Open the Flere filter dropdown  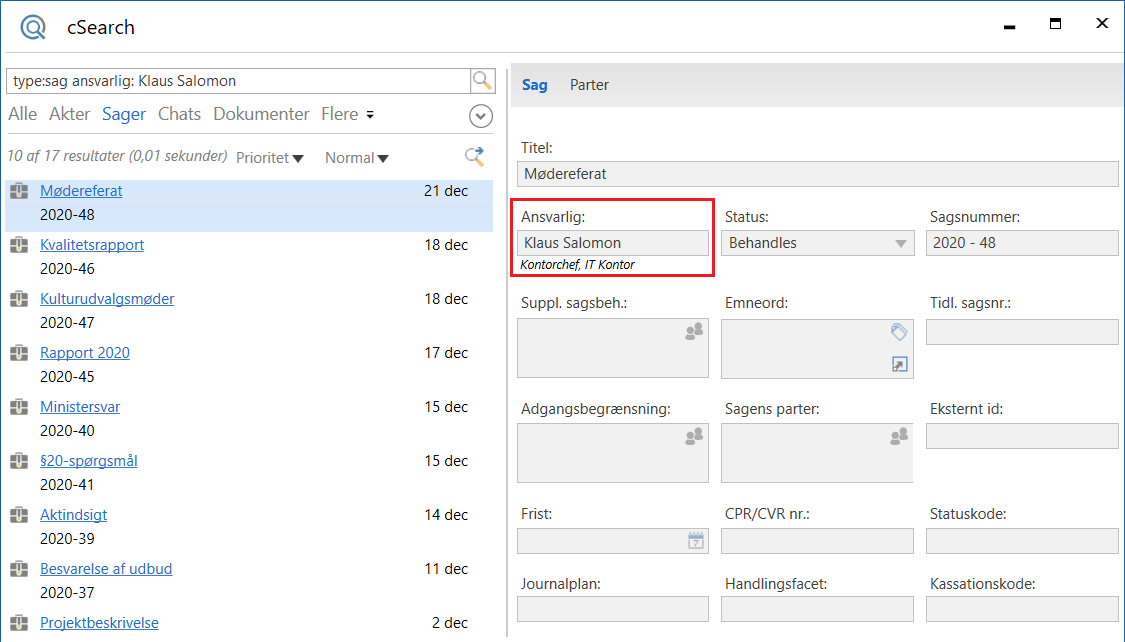347,115
